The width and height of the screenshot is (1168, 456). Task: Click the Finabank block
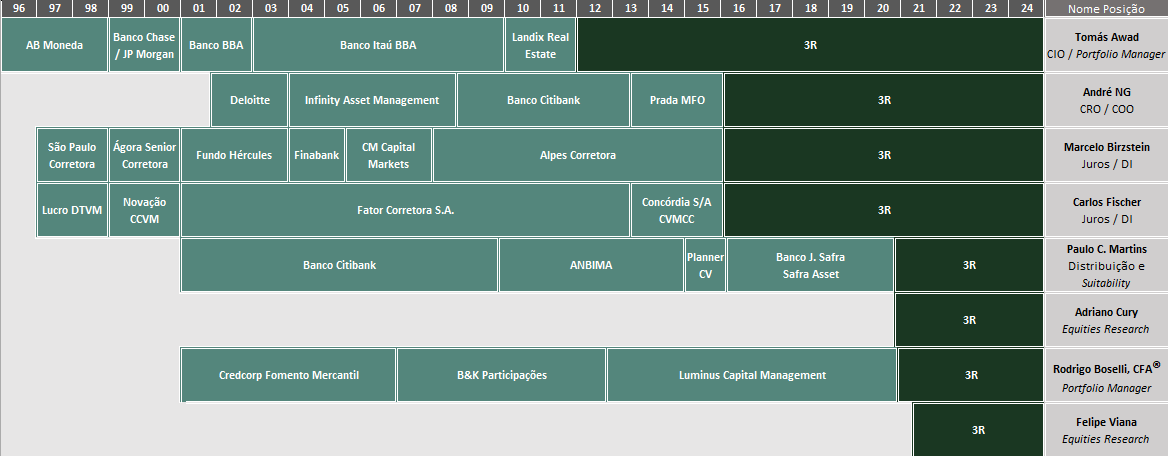tap(317, 155)
